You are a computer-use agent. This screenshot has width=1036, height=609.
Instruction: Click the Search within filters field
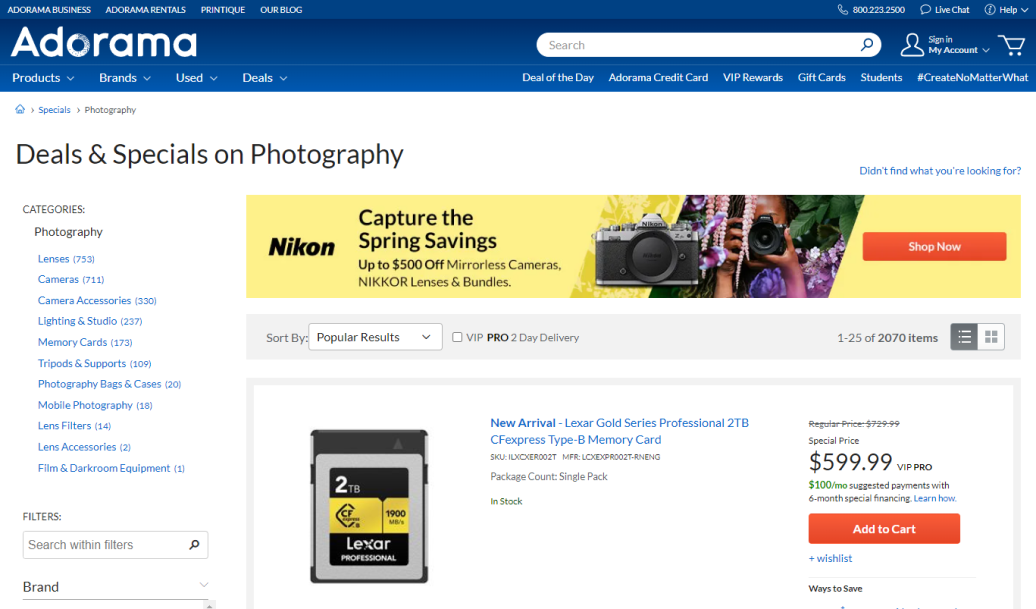104,545
